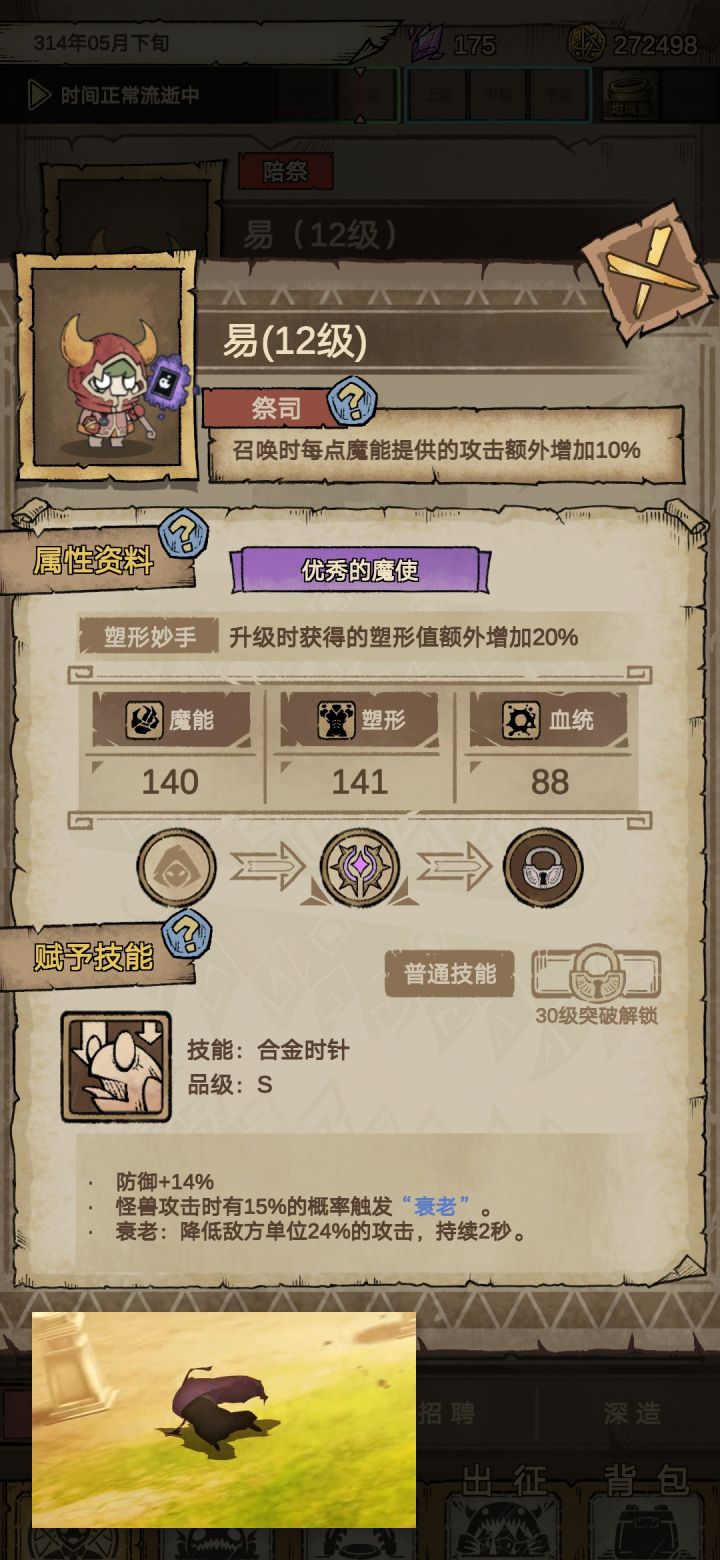Tap the 血统 gear stat icon
Image resolution: width=720 pixels, height=1560 pixels.
[x=521, y=720]
